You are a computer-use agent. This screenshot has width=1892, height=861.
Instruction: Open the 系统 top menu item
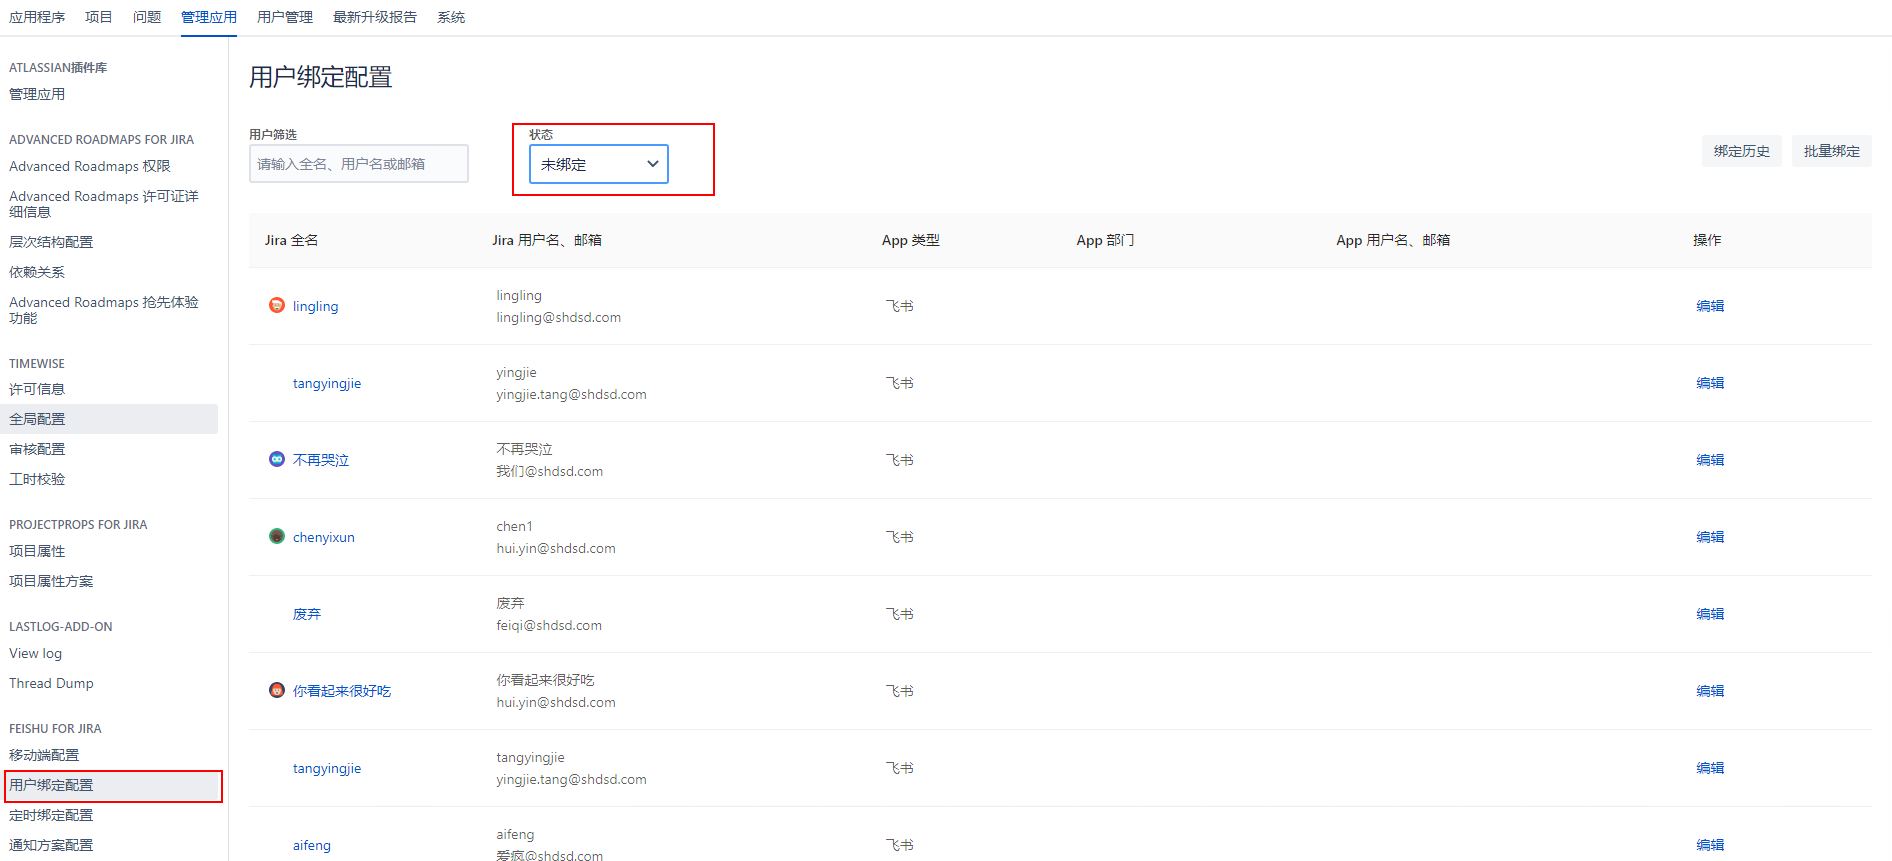[450, 17]
